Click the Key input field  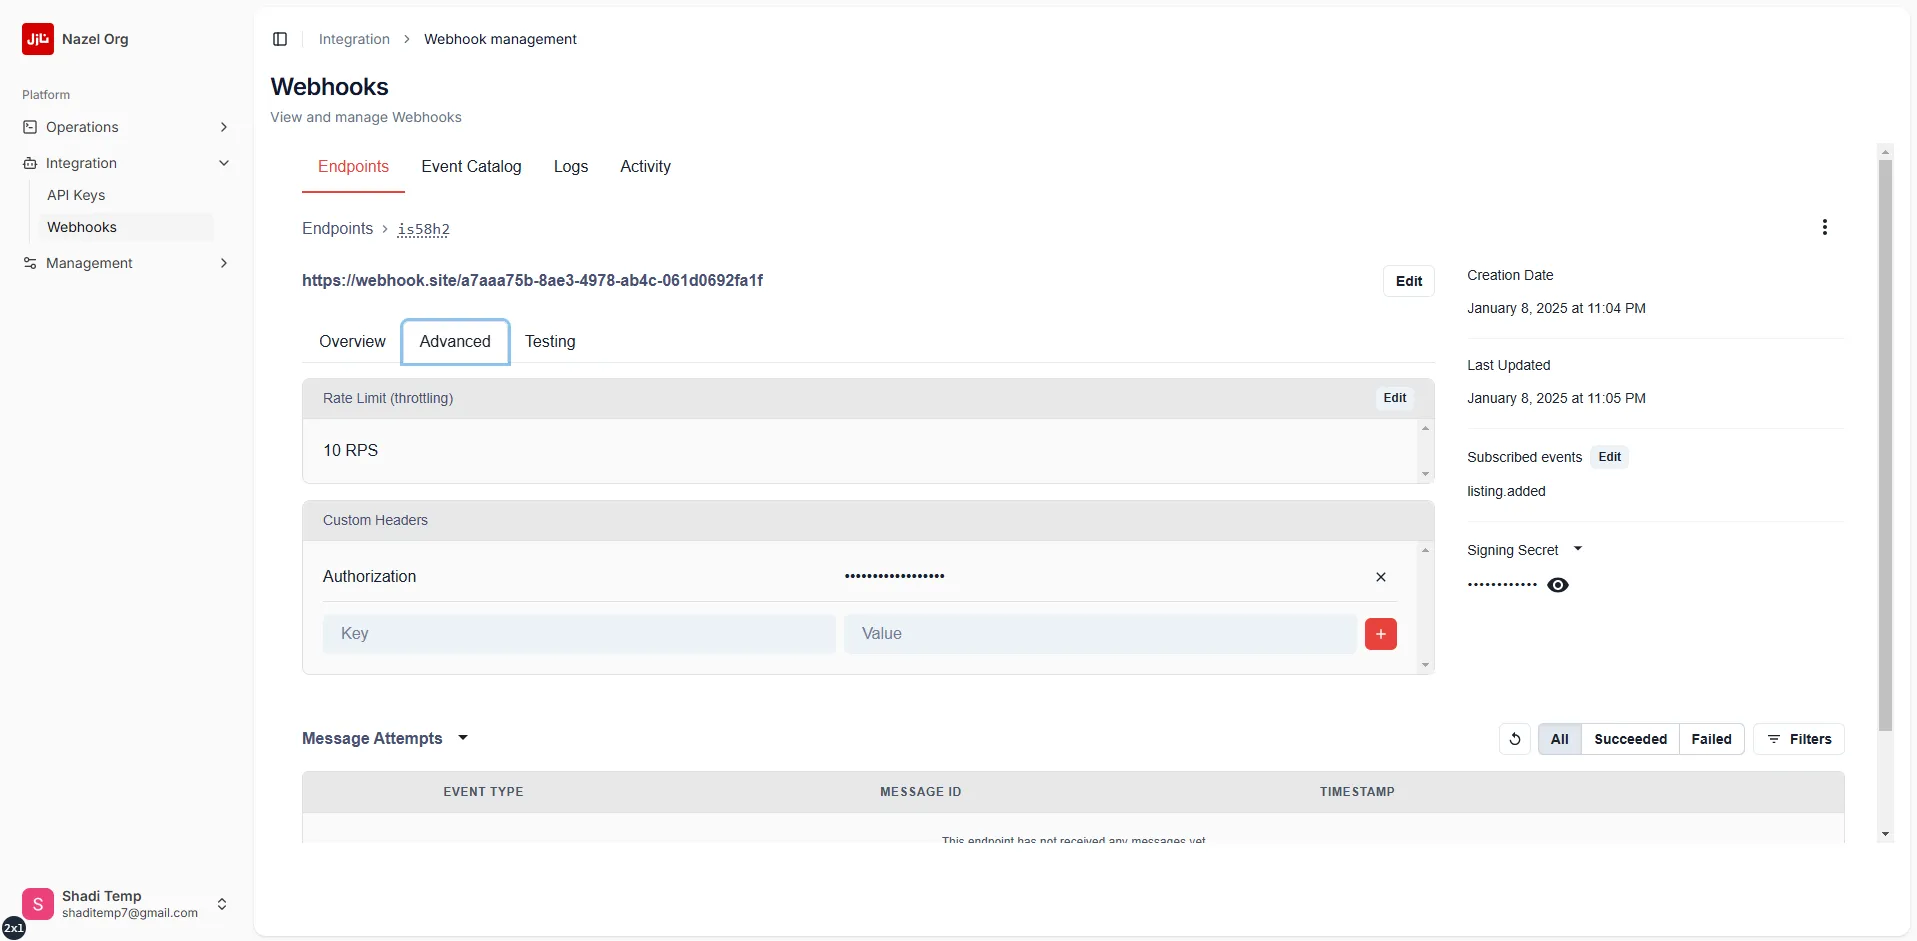click(579, 634)
